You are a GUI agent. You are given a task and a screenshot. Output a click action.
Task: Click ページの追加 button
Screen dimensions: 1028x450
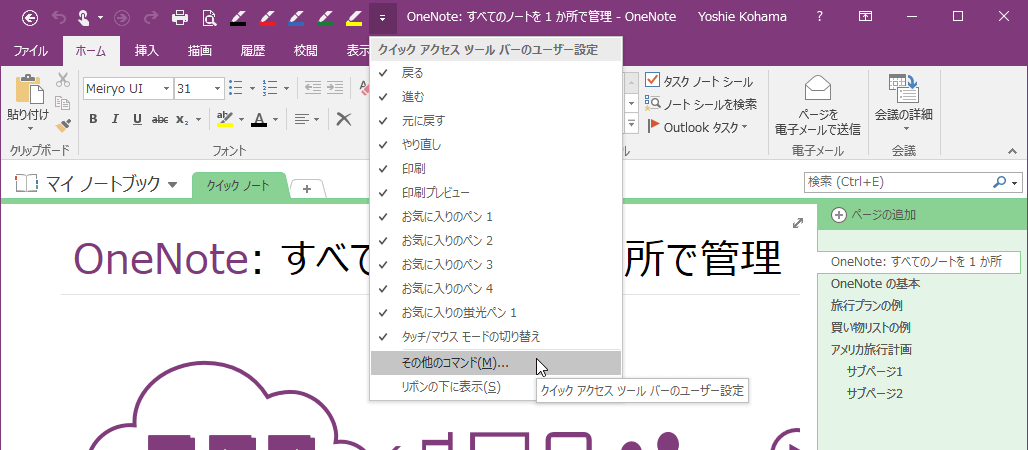[874, 215]
